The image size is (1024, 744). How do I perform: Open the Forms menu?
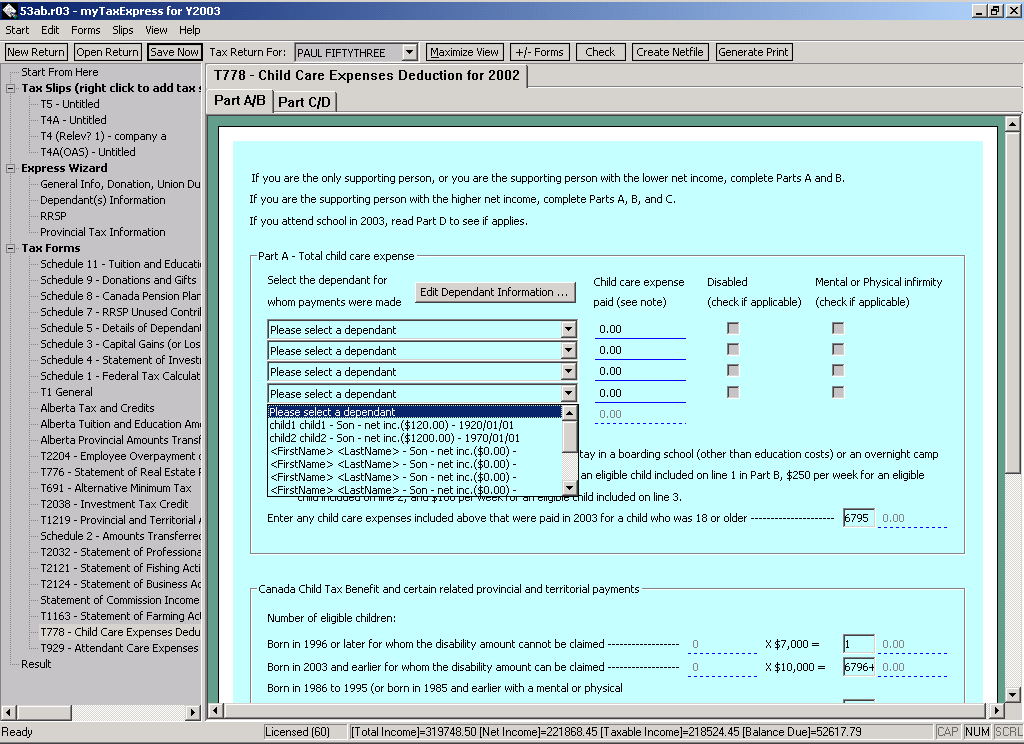point(85,30)
